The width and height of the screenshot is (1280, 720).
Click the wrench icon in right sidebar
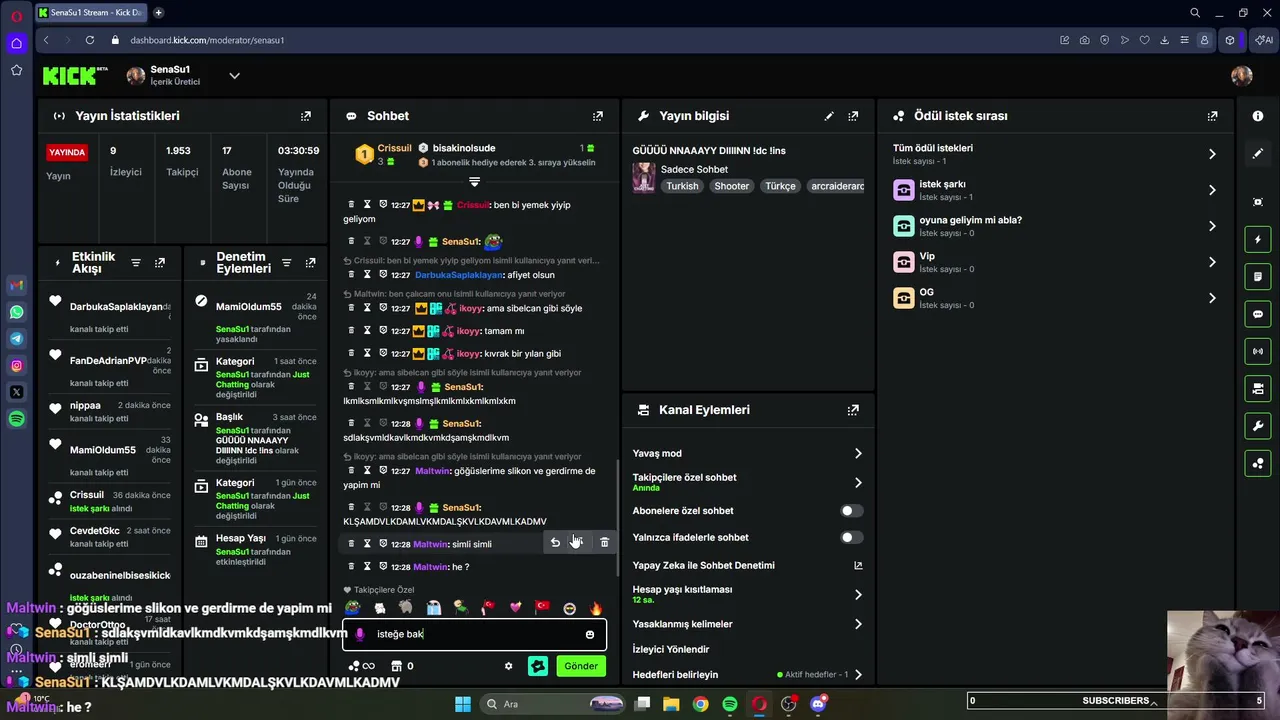[x=1258, y=426]
